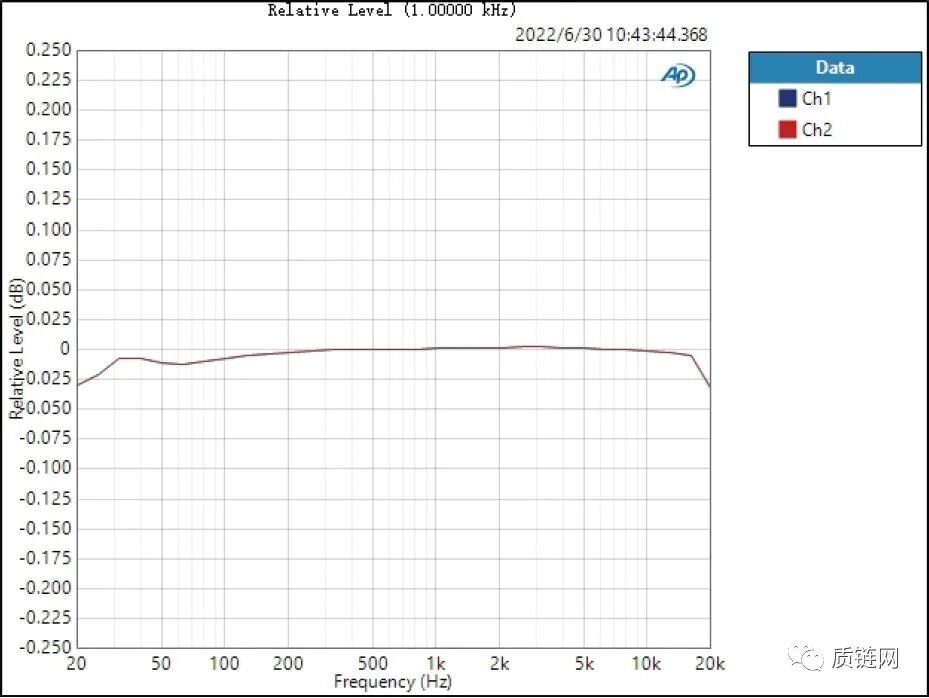The height and width of the screenshot is (698, 929).
Task: Click the -0.250 y-axis value
Action: tap(45, 646)
